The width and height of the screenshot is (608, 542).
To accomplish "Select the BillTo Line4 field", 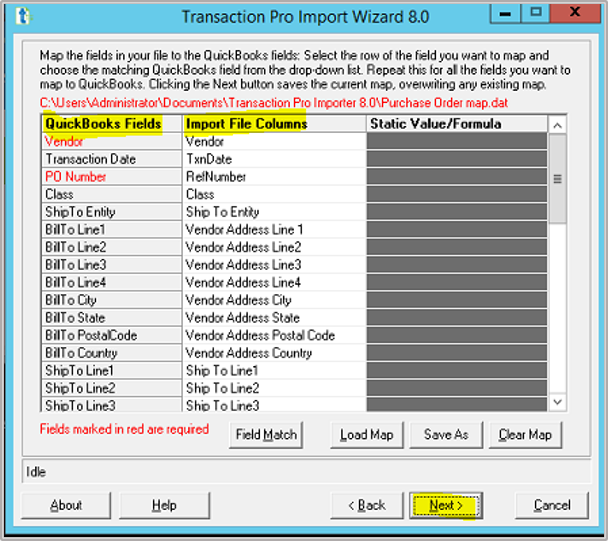I will pos(111,282).
